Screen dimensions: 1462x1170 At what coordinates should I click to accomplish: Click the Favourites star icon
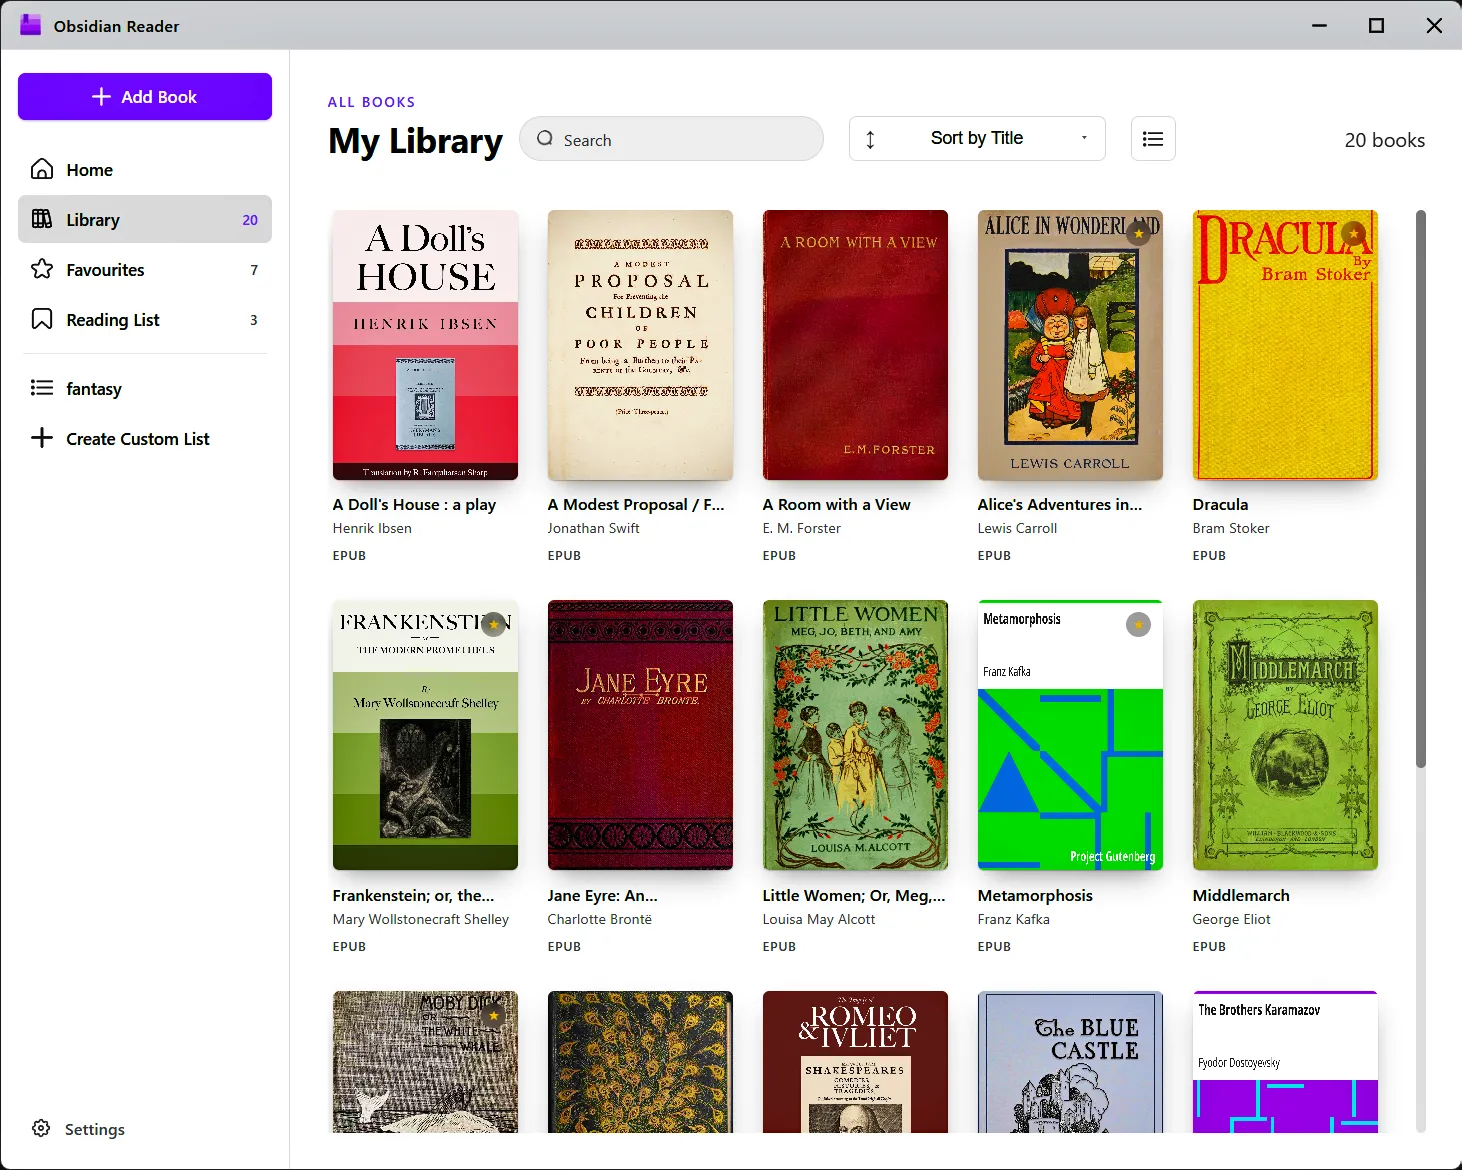pos(42,269)
